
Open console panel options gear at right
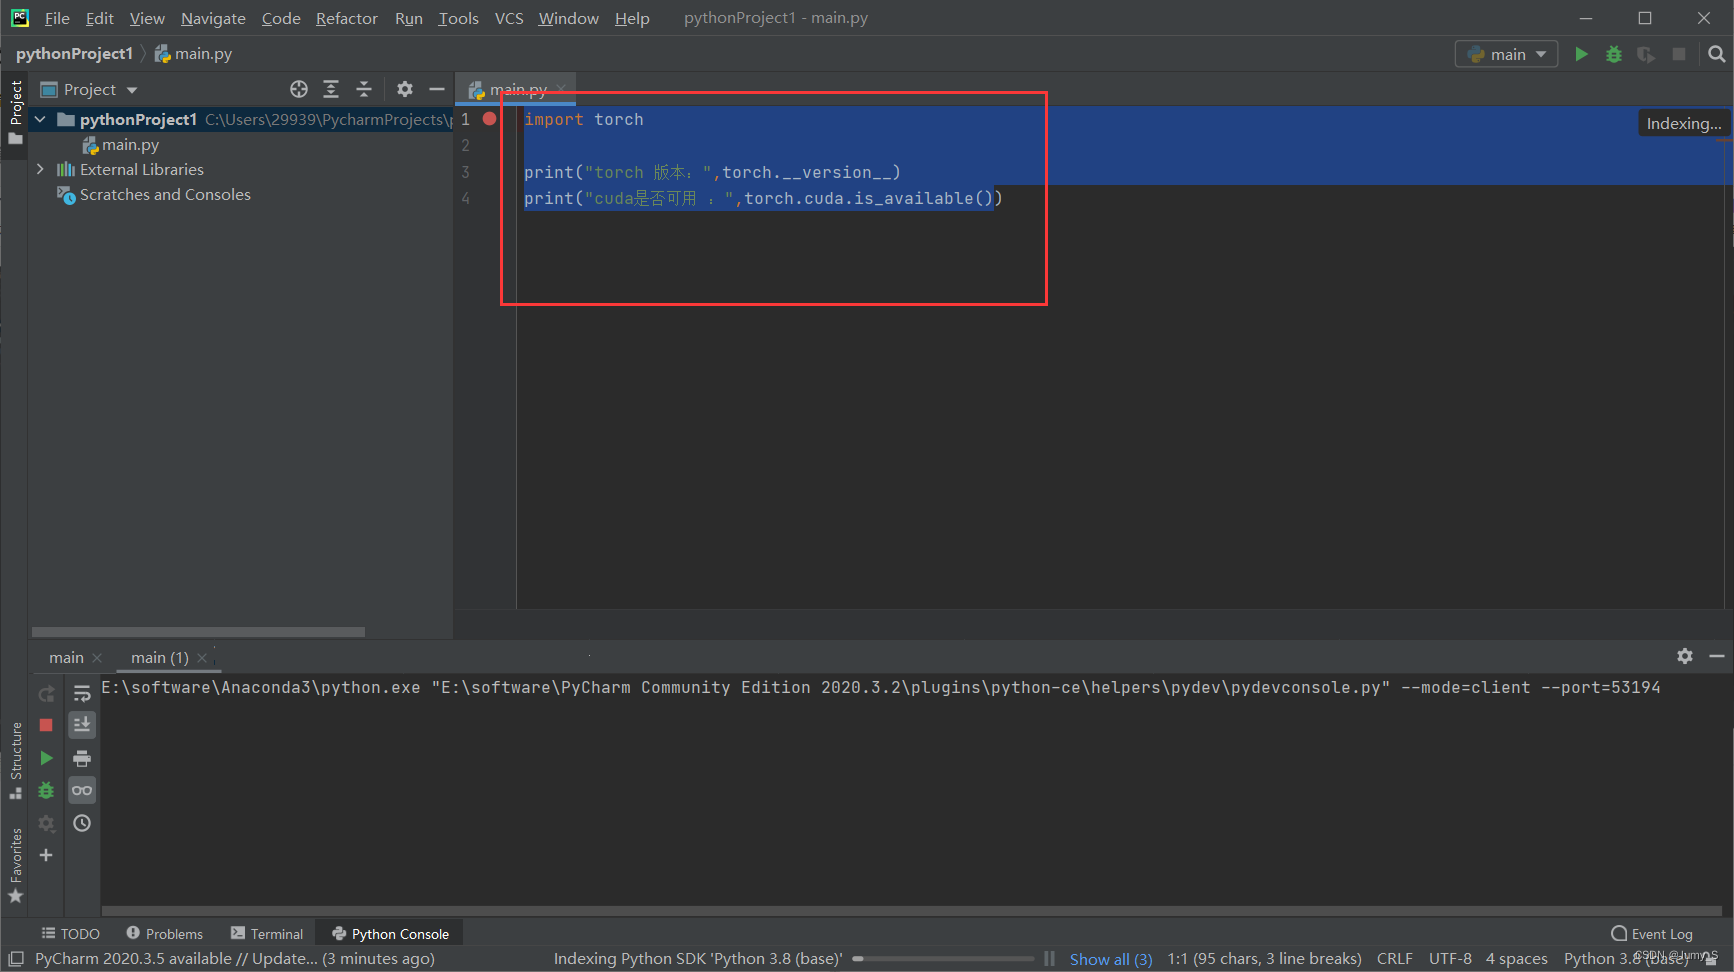[1685, 656]
